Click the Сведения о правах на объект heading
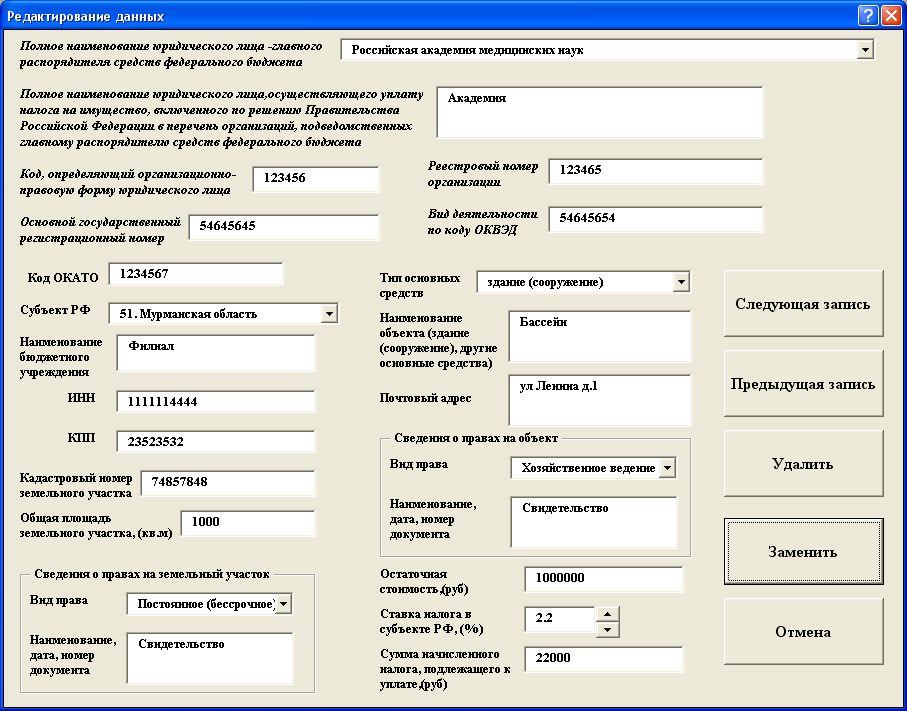Screen dimensions: 907x711 tap(476, 439)
